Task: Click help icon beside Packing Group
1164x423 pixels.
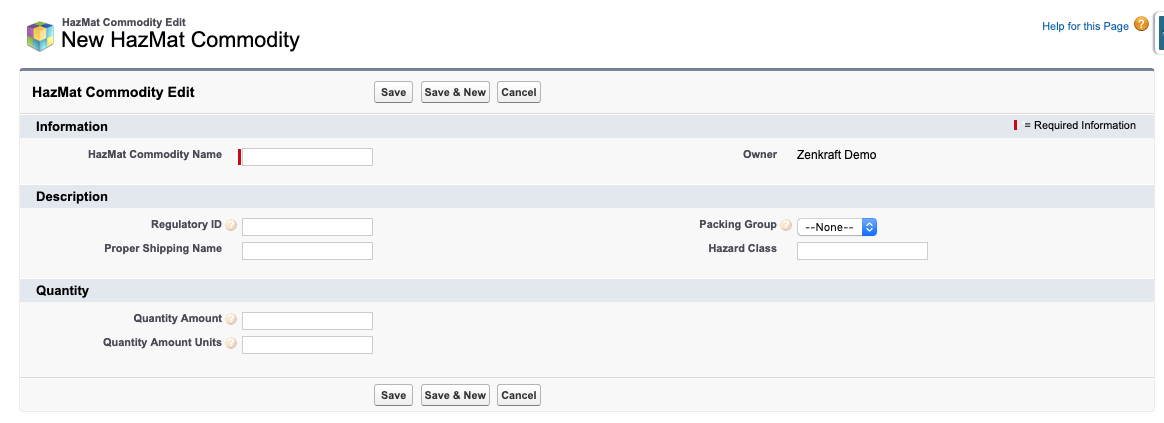Action: pos(785,225)
